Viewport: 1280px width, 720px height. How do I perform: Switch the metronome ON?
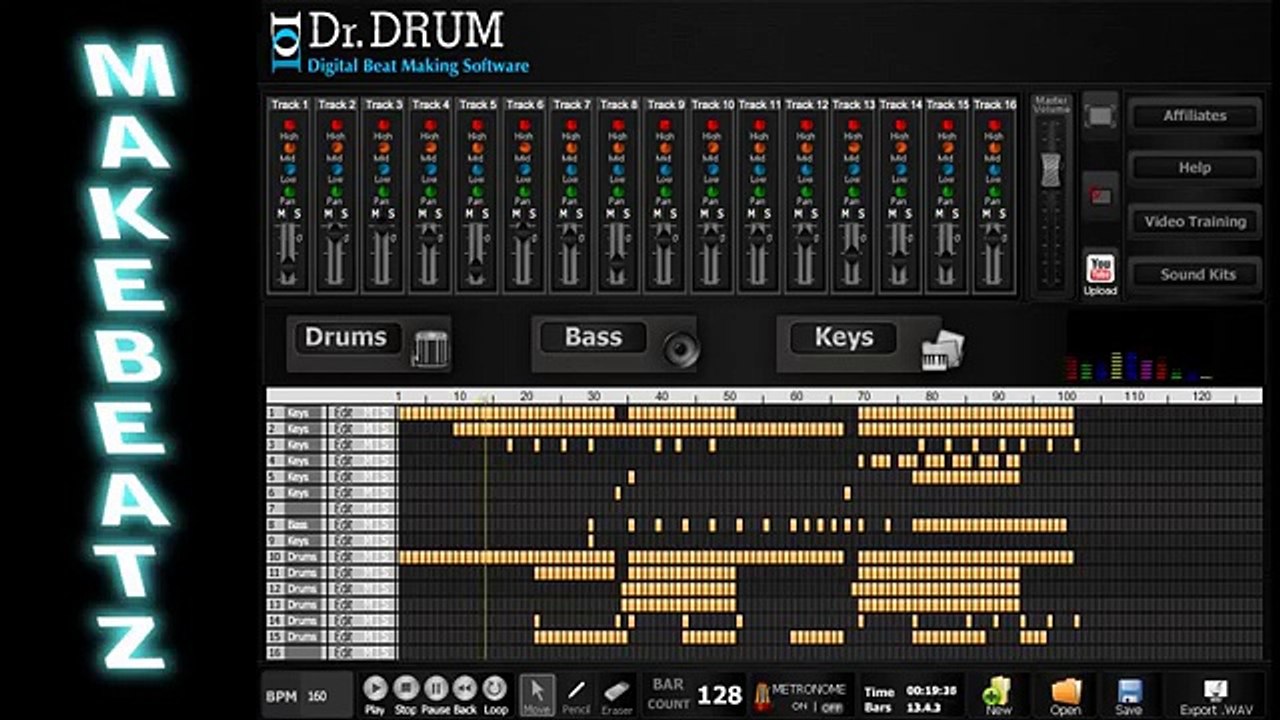(x=799, y=706)
